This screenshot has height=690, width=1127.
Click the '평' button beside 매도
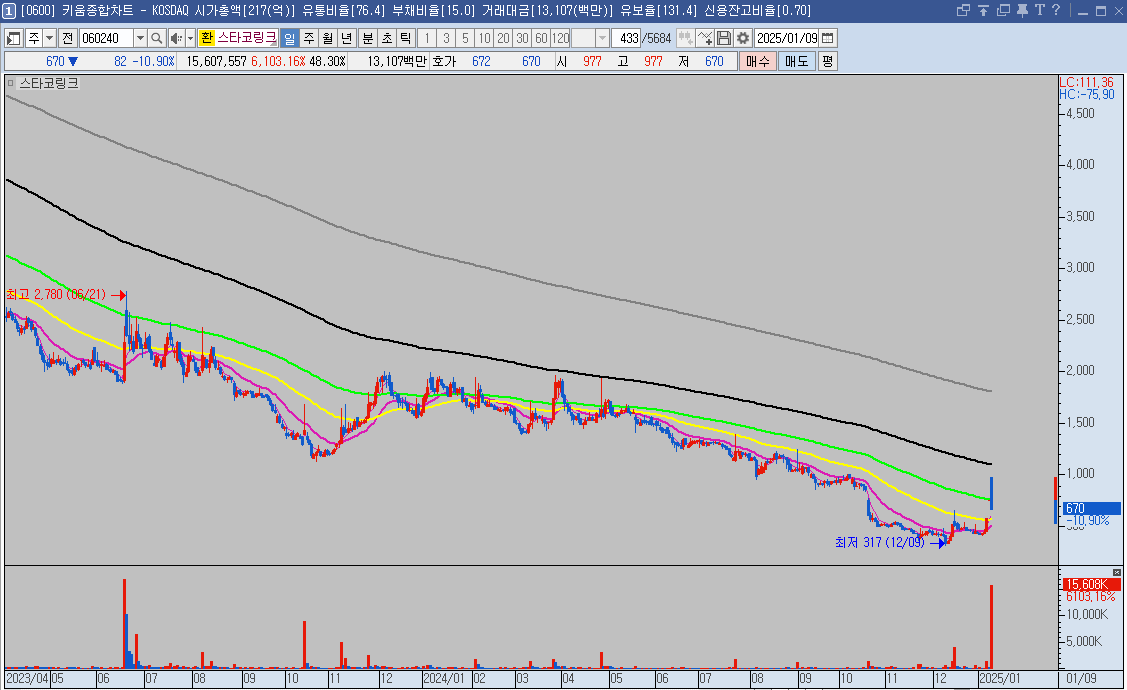(827, 61)
